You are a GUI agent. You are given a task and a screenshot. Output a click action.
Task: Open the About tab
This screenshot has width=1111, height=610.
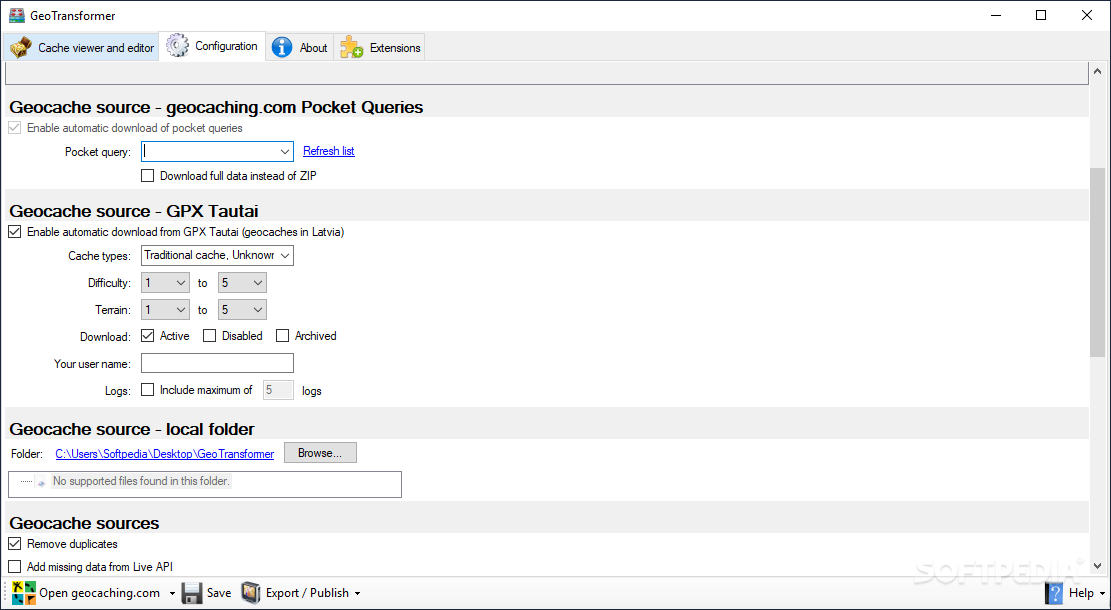coord(300,47)
